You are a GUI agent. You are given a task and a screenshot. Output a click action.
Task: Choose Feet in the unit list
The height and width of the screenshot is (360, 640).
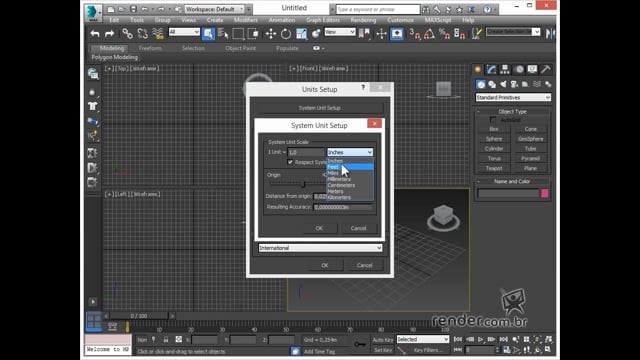350,167
